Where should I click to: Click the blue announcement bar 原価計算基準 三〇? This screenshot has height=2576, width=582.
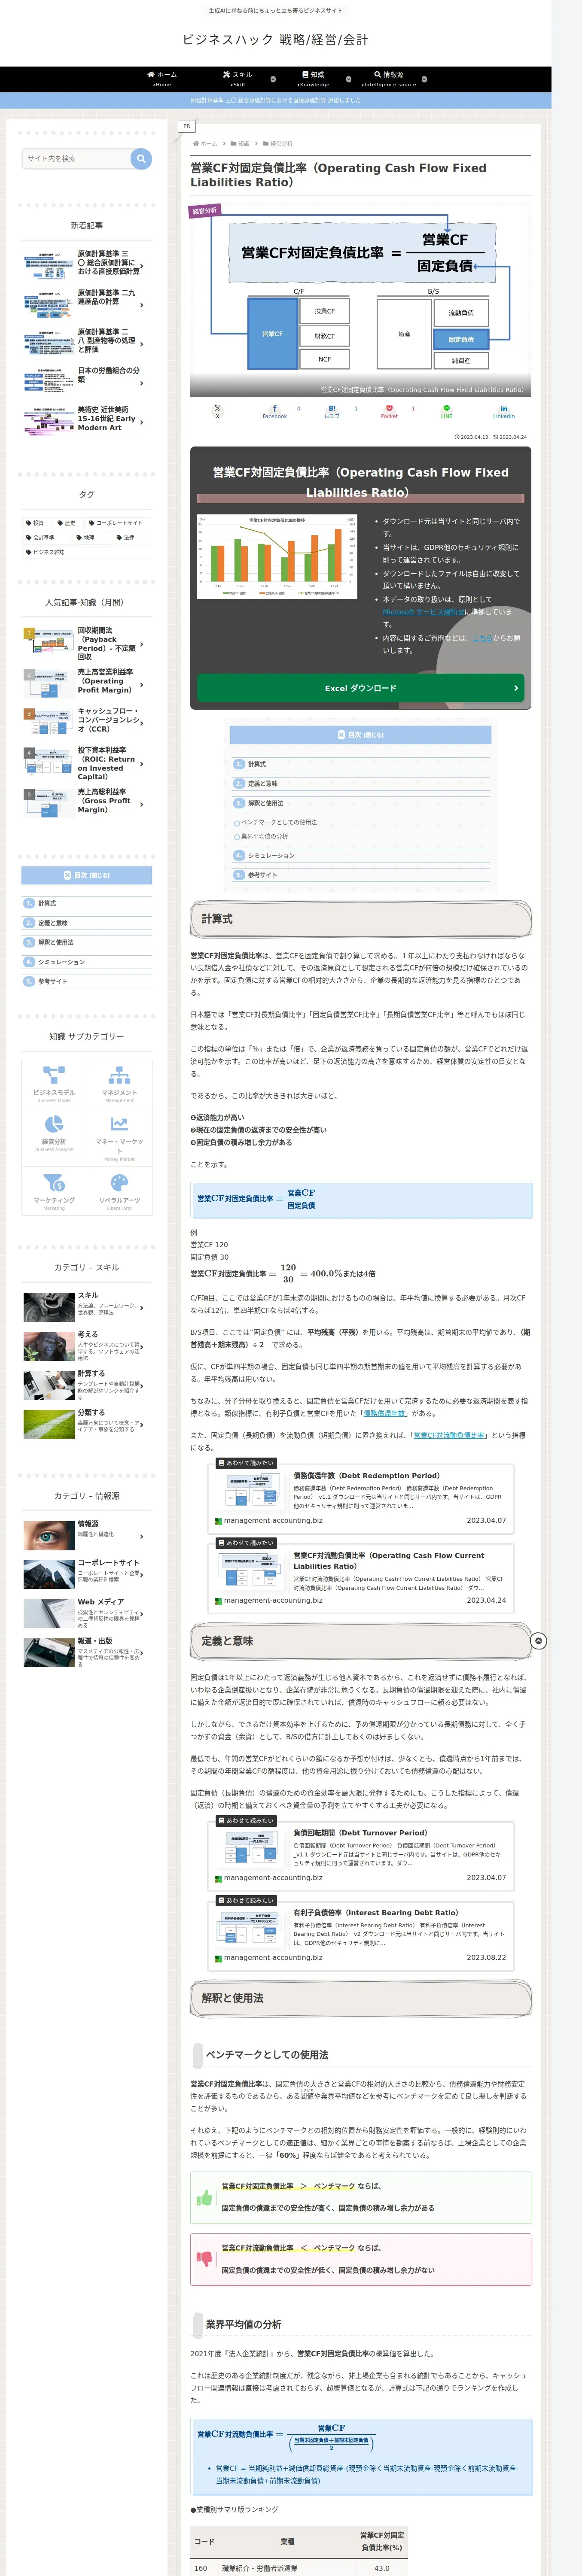[275, 100]
